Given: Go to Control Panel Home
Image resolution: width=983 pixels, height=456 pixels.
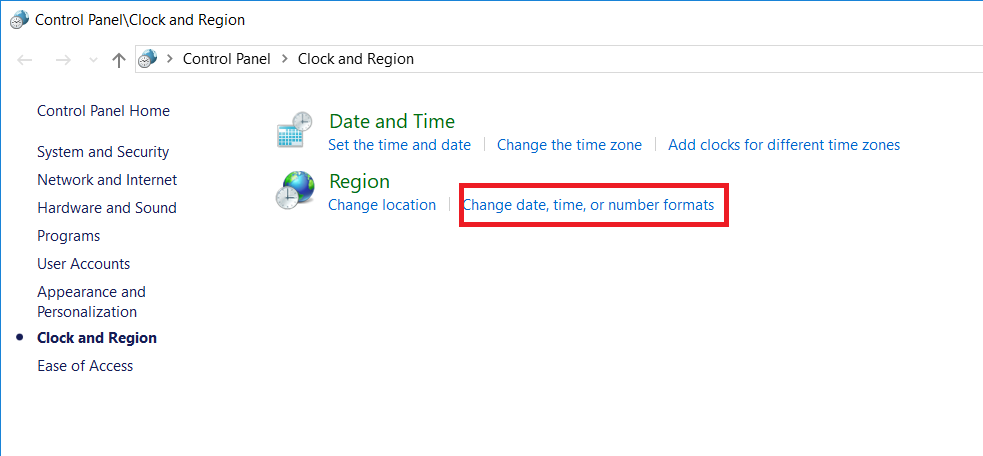Looking at the screenshot, I should [x=103, y=111].
